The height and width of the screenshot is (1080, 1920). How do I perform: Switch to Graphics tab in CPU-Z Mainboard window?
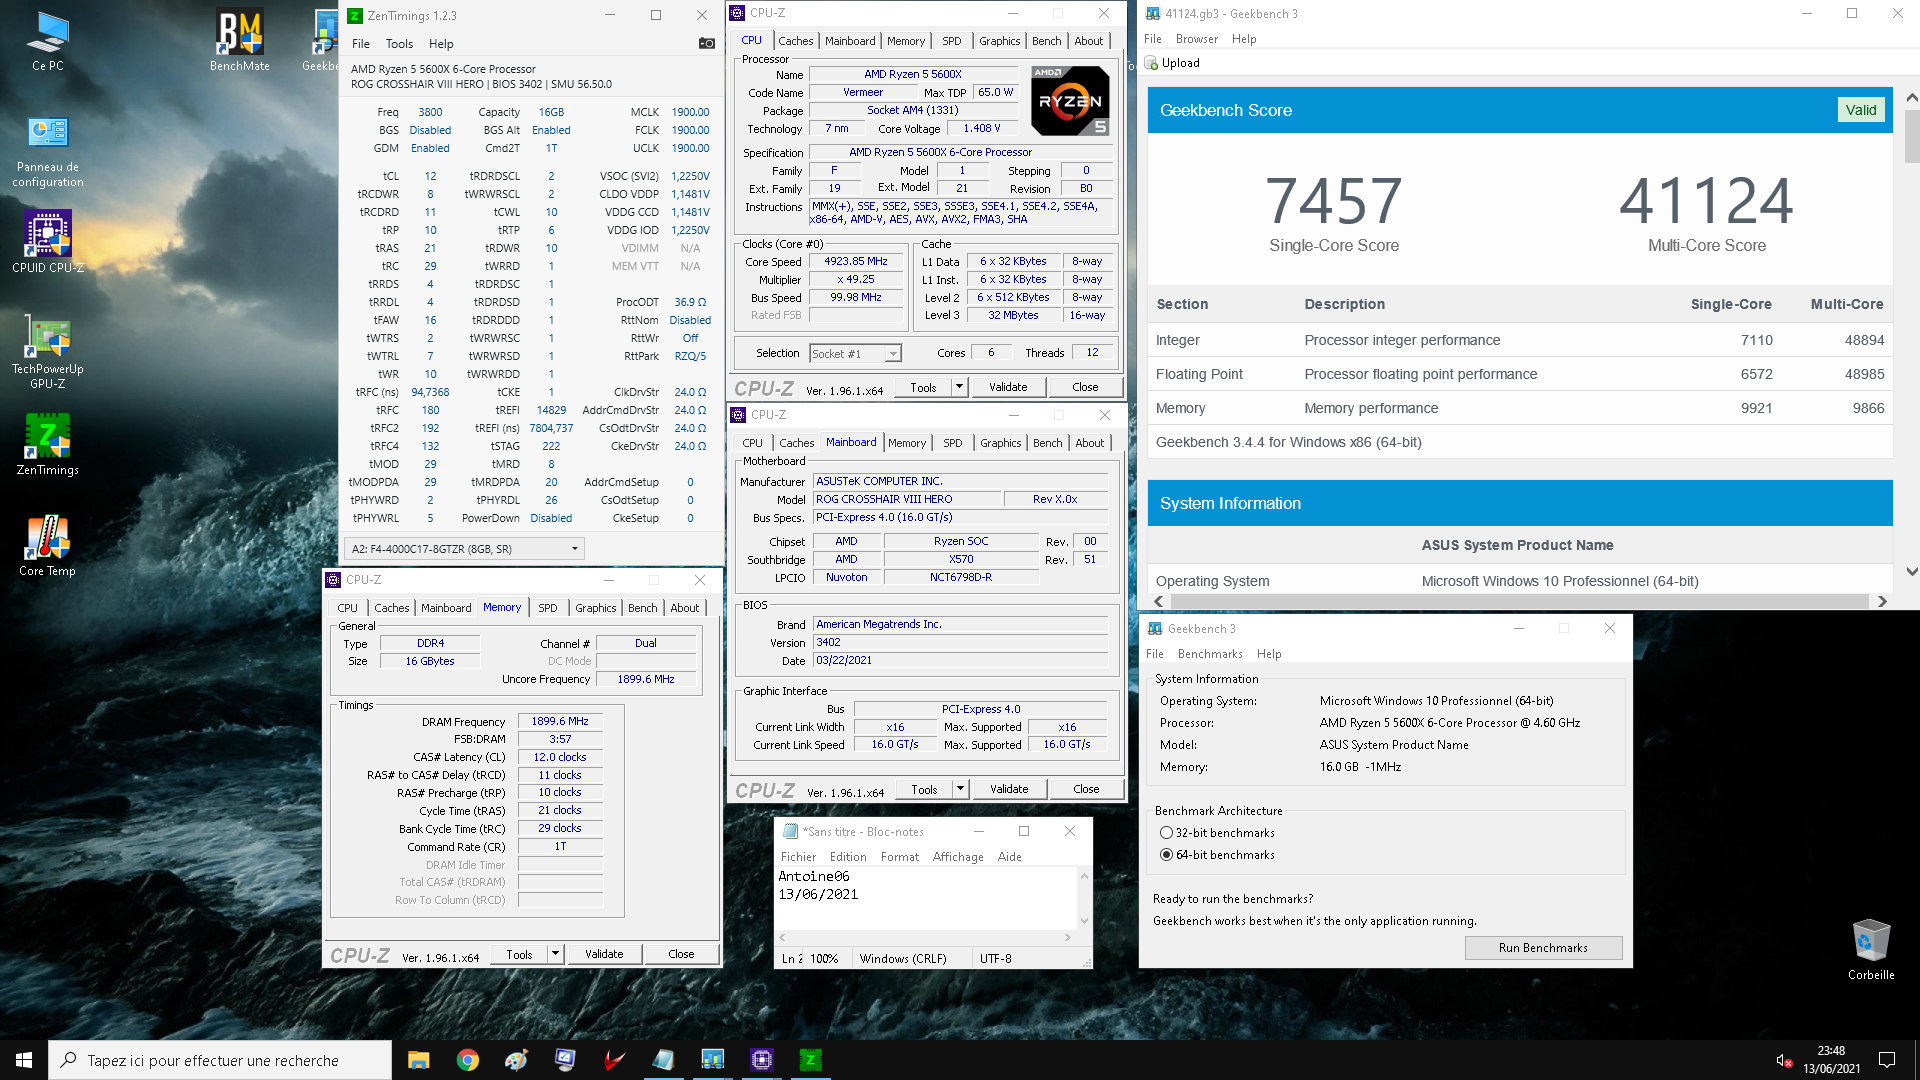(1000, 443)
